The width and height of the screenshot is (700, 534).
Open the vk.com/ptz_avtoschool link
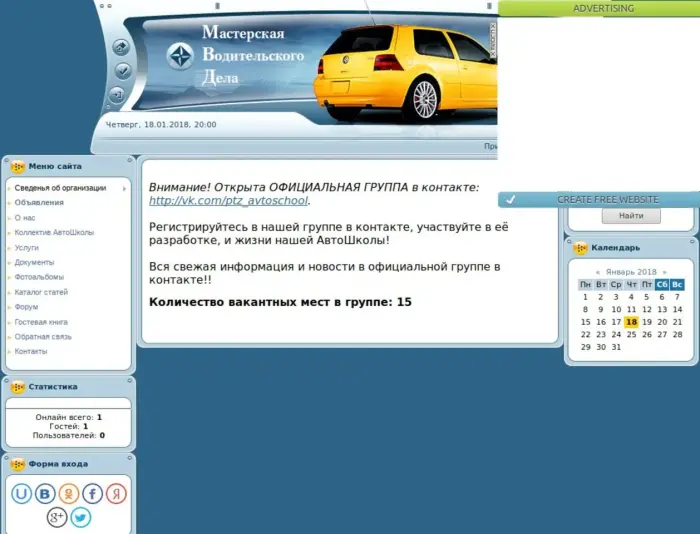[x=228, y=201]
